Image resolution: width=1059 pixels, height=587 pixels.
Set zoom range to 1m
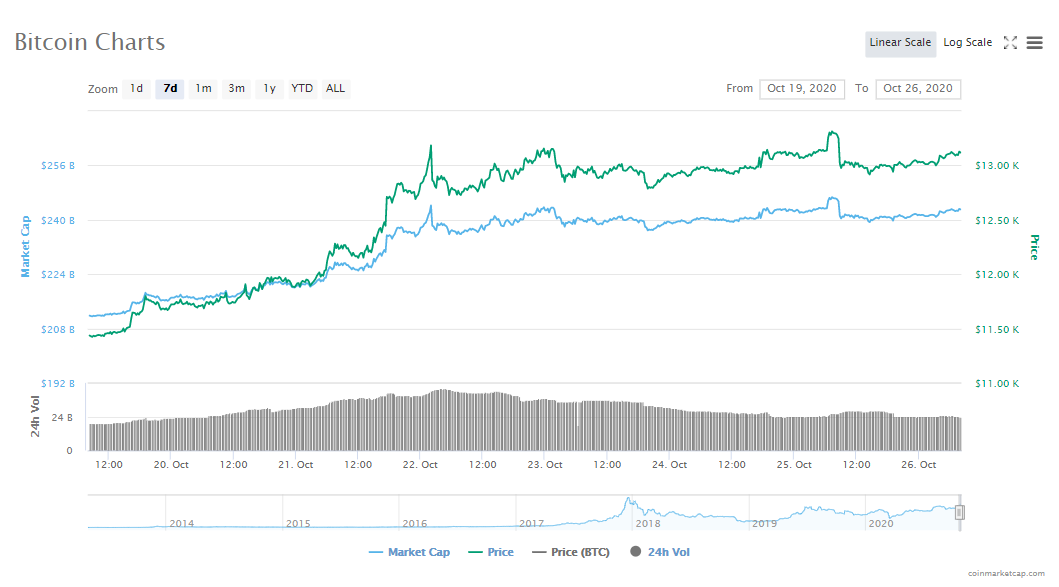click(x=203, y=88)
